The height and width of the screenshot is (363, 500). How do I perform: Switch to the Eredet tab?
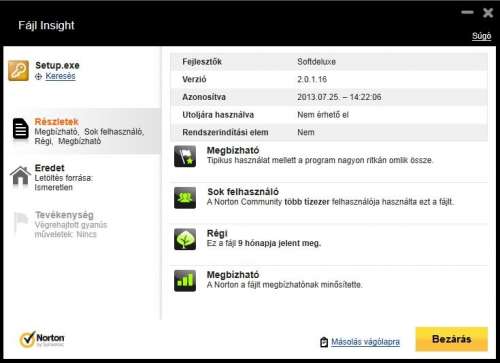point(82,177)
